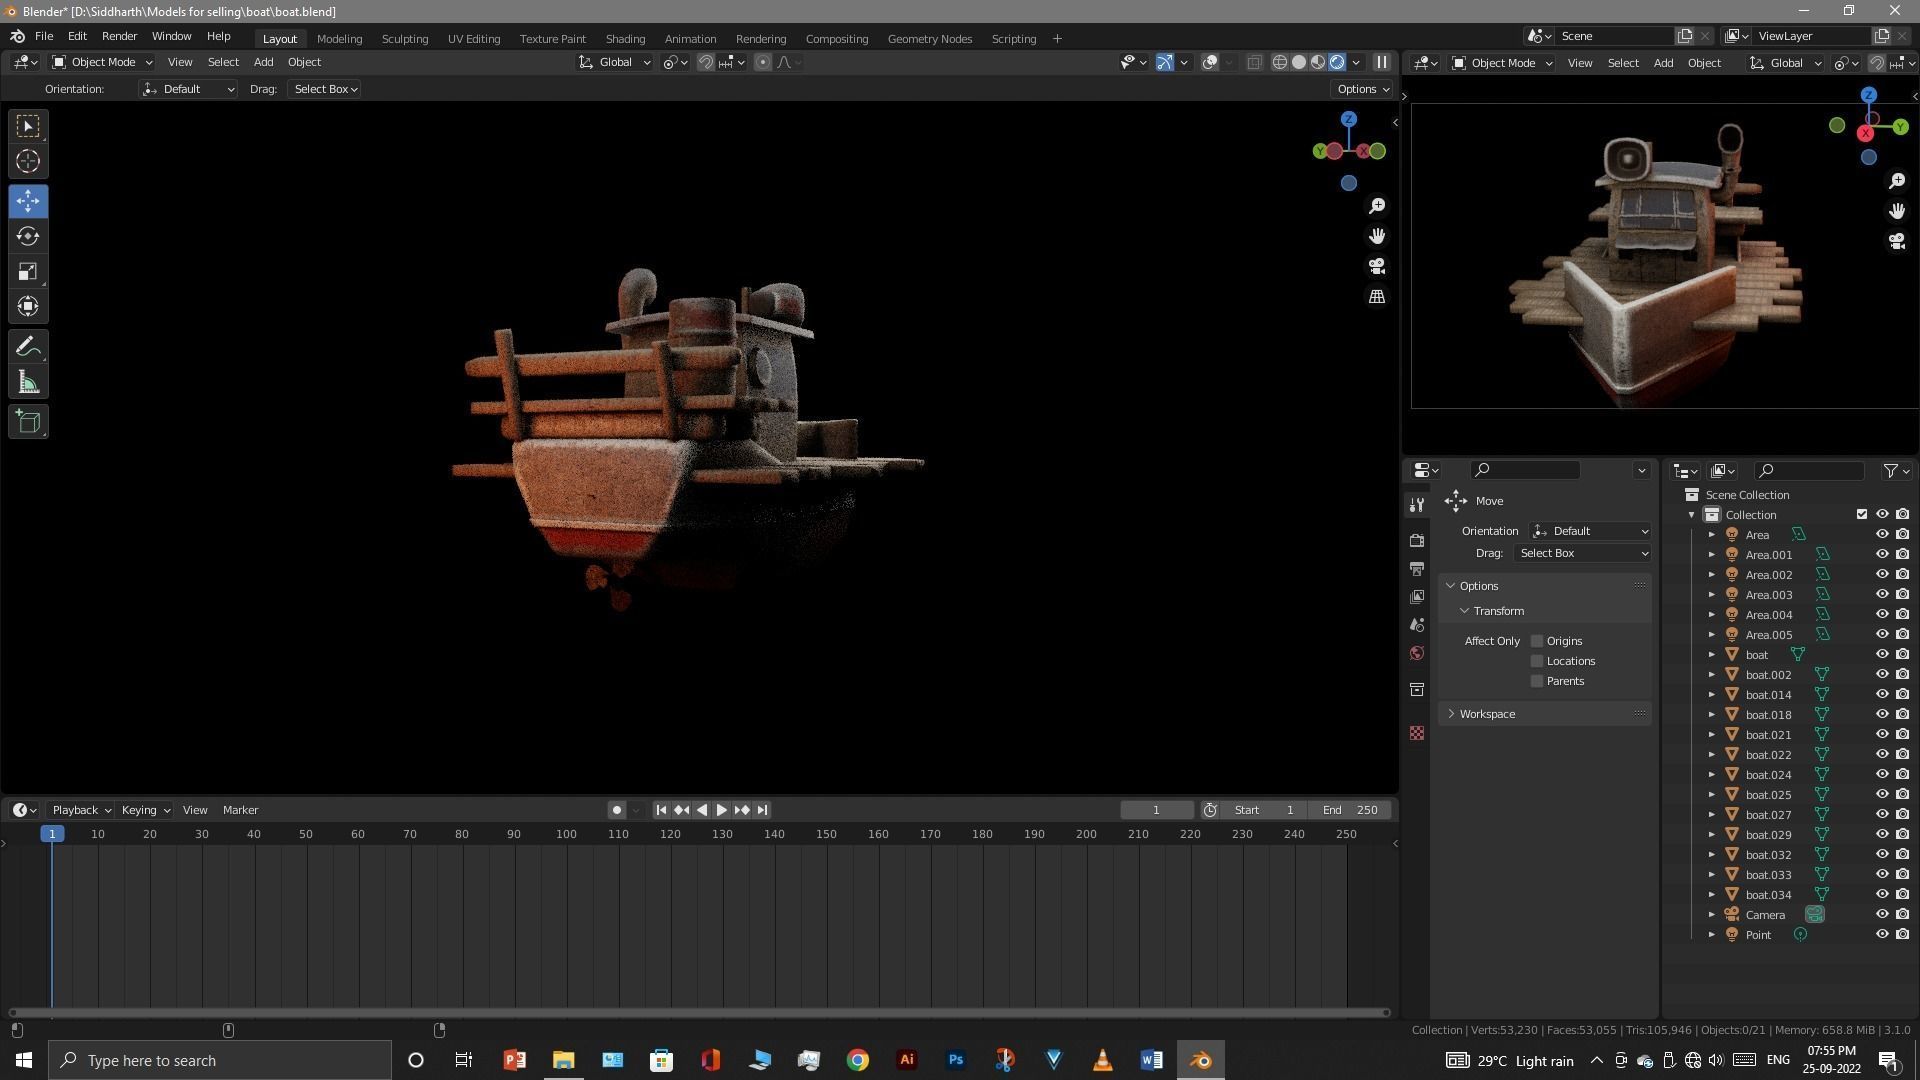
Task: Select the Measure tool
Action: [28, 382]
